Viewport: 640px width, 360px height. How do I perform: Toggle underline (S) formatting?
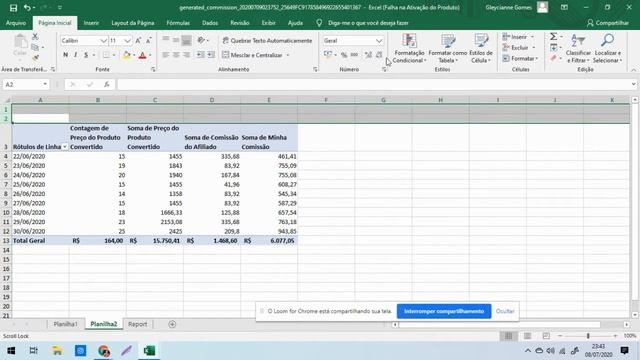point(86,55)
